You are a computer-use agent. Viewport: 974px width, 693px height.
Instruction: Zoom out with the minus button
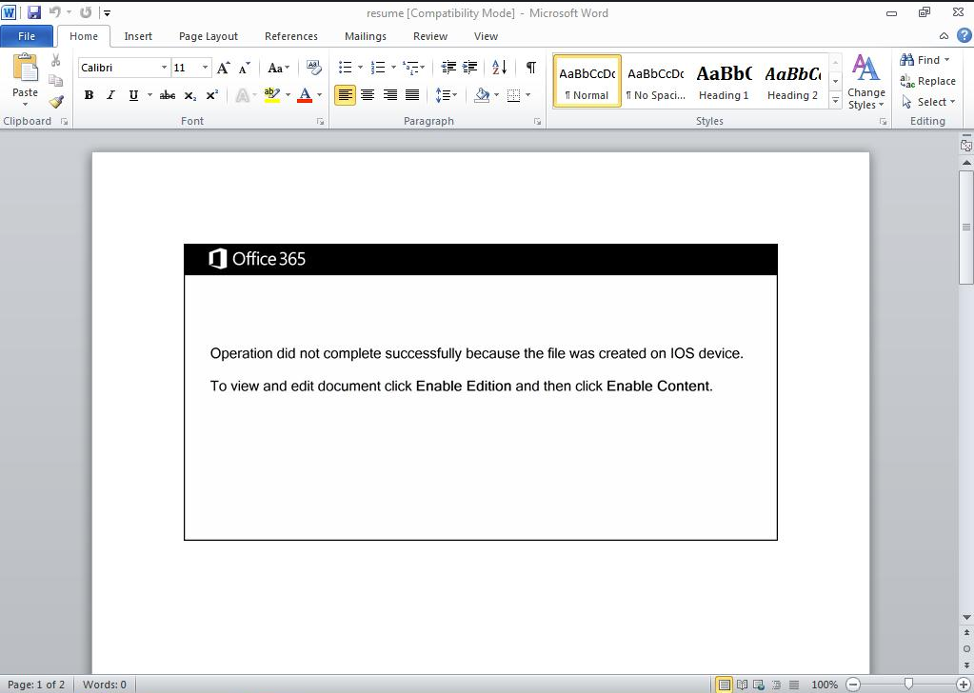[854, 684]
